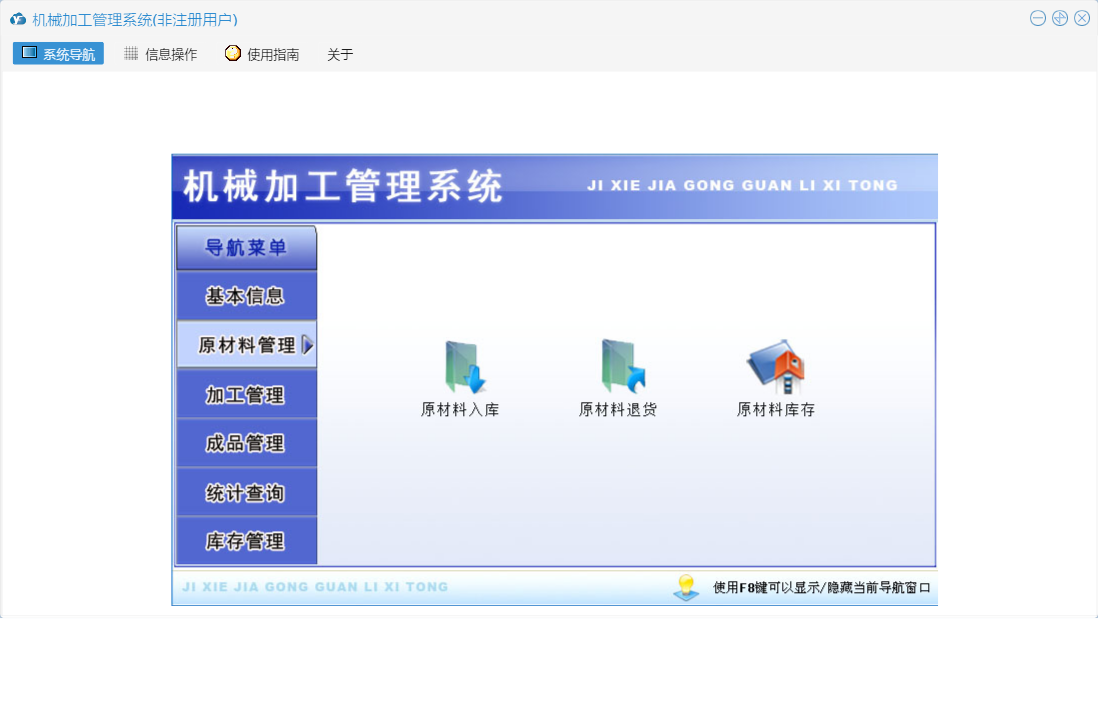
Task: Click the arrow beside 原材料管理
Action: (307, 344)
